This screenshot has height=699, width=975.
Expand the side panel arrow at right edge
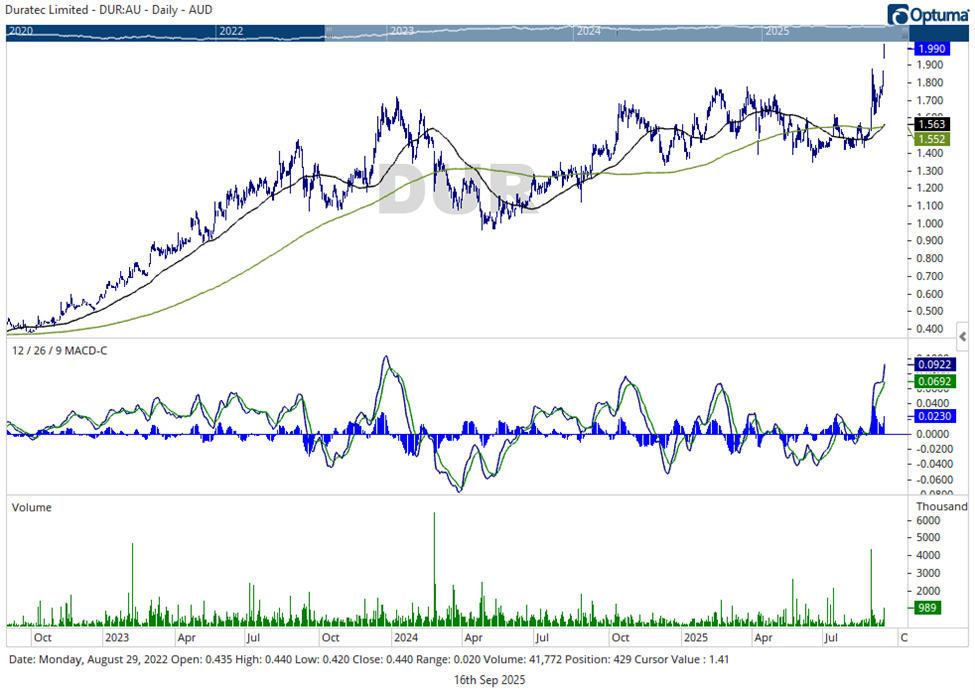(962, 335)
